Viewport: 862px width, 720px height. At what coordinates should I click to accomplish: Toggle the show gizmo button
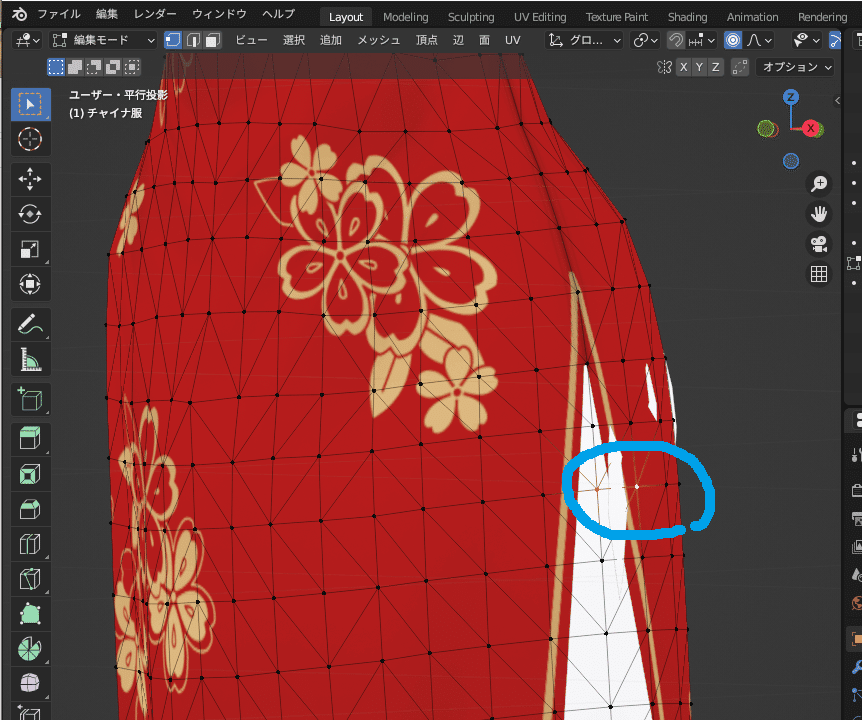(x=835, y=40)
